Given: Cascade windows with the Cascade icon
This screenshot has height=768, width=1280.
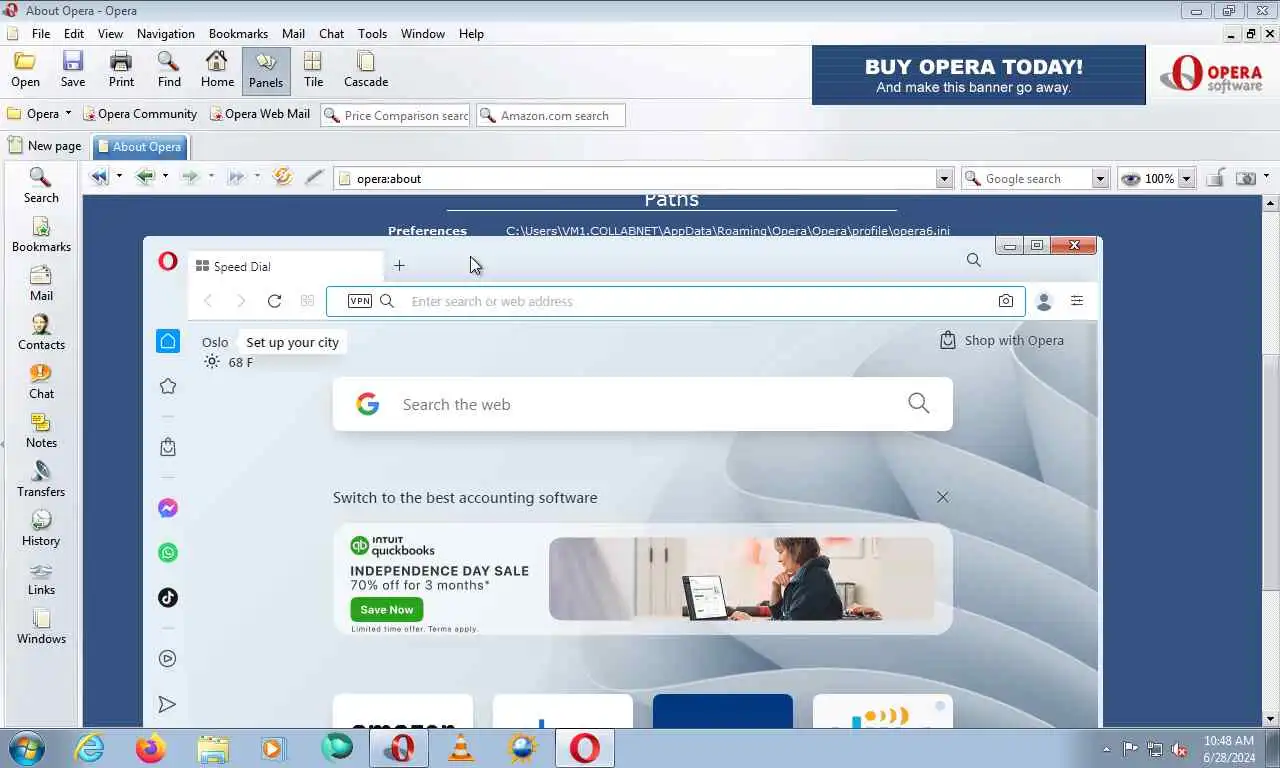Looking at the screenshot, I should pyautogui.click(x=366, y=70).
